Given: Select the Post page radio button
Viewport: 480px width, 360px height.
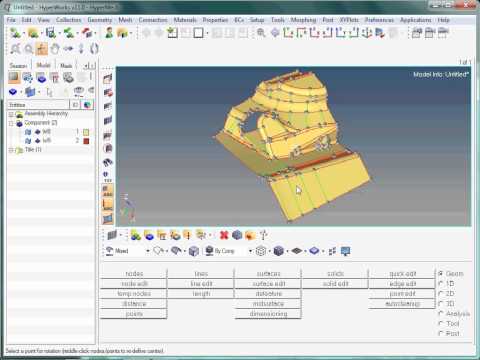Looking at the screenshot, I should (441, 333).
